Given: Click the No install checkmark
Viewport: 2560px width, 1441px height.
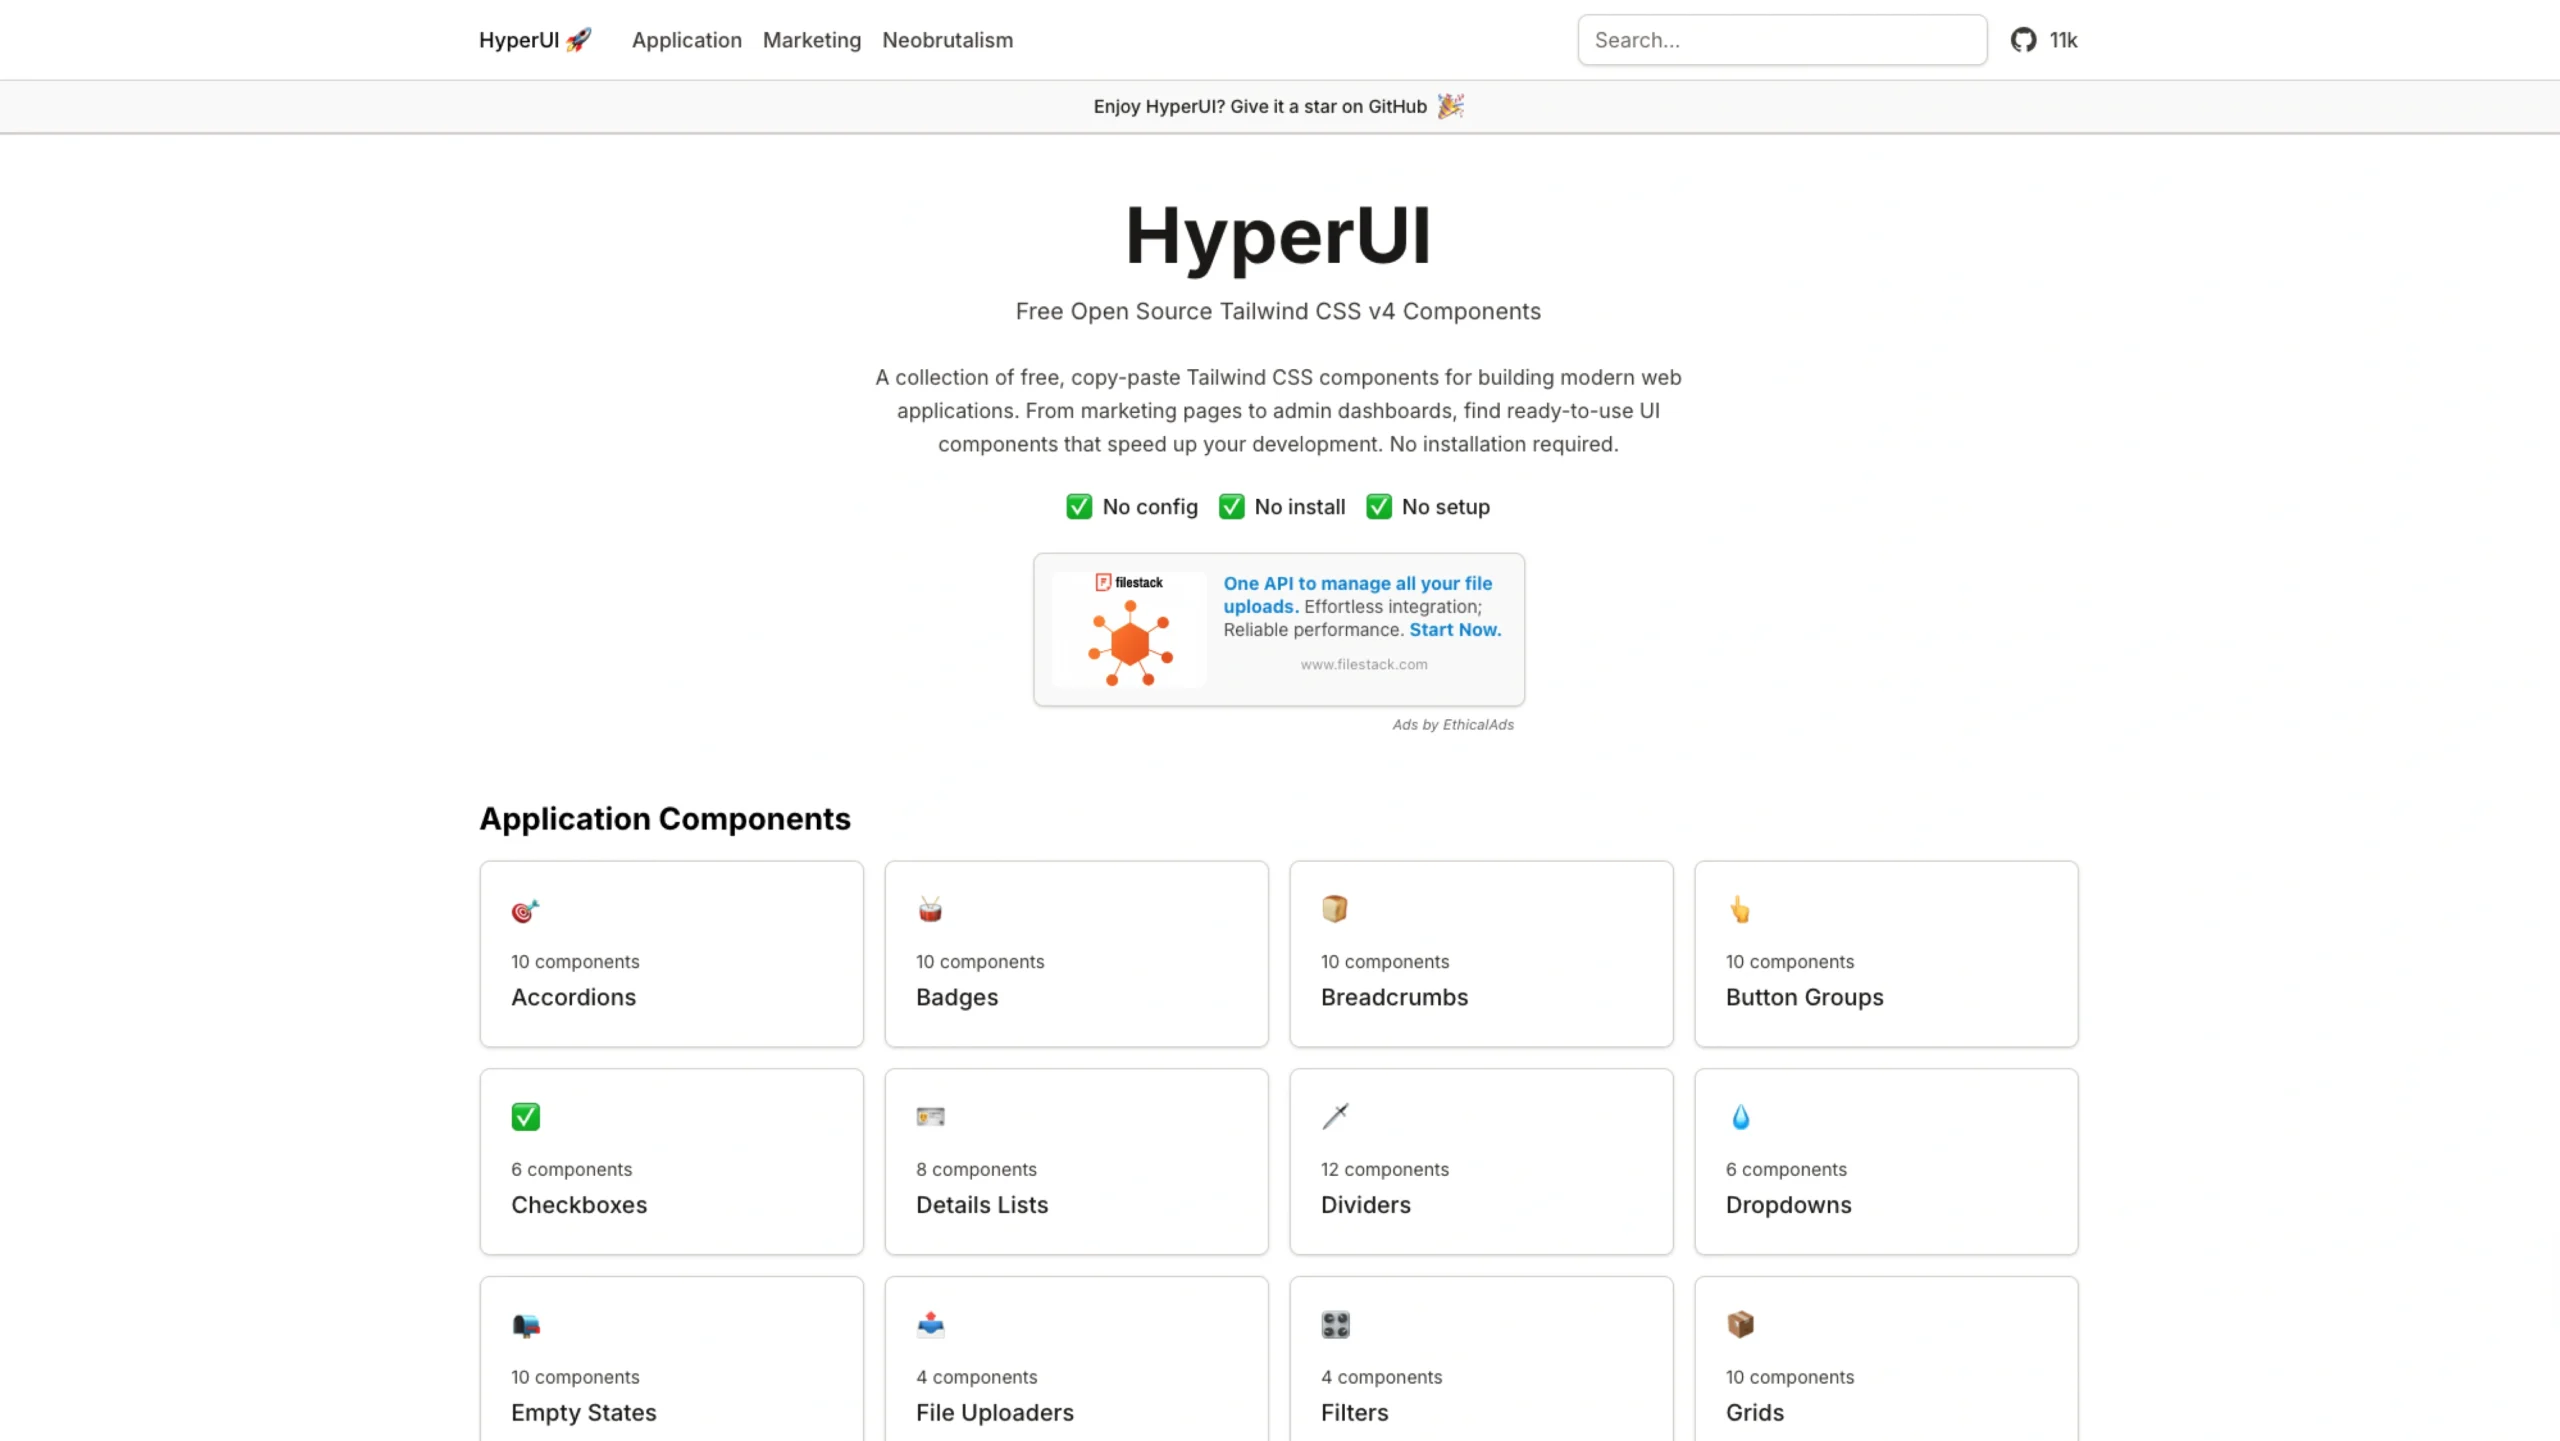Looking at the screenshot, I should tap(1230, 506).
